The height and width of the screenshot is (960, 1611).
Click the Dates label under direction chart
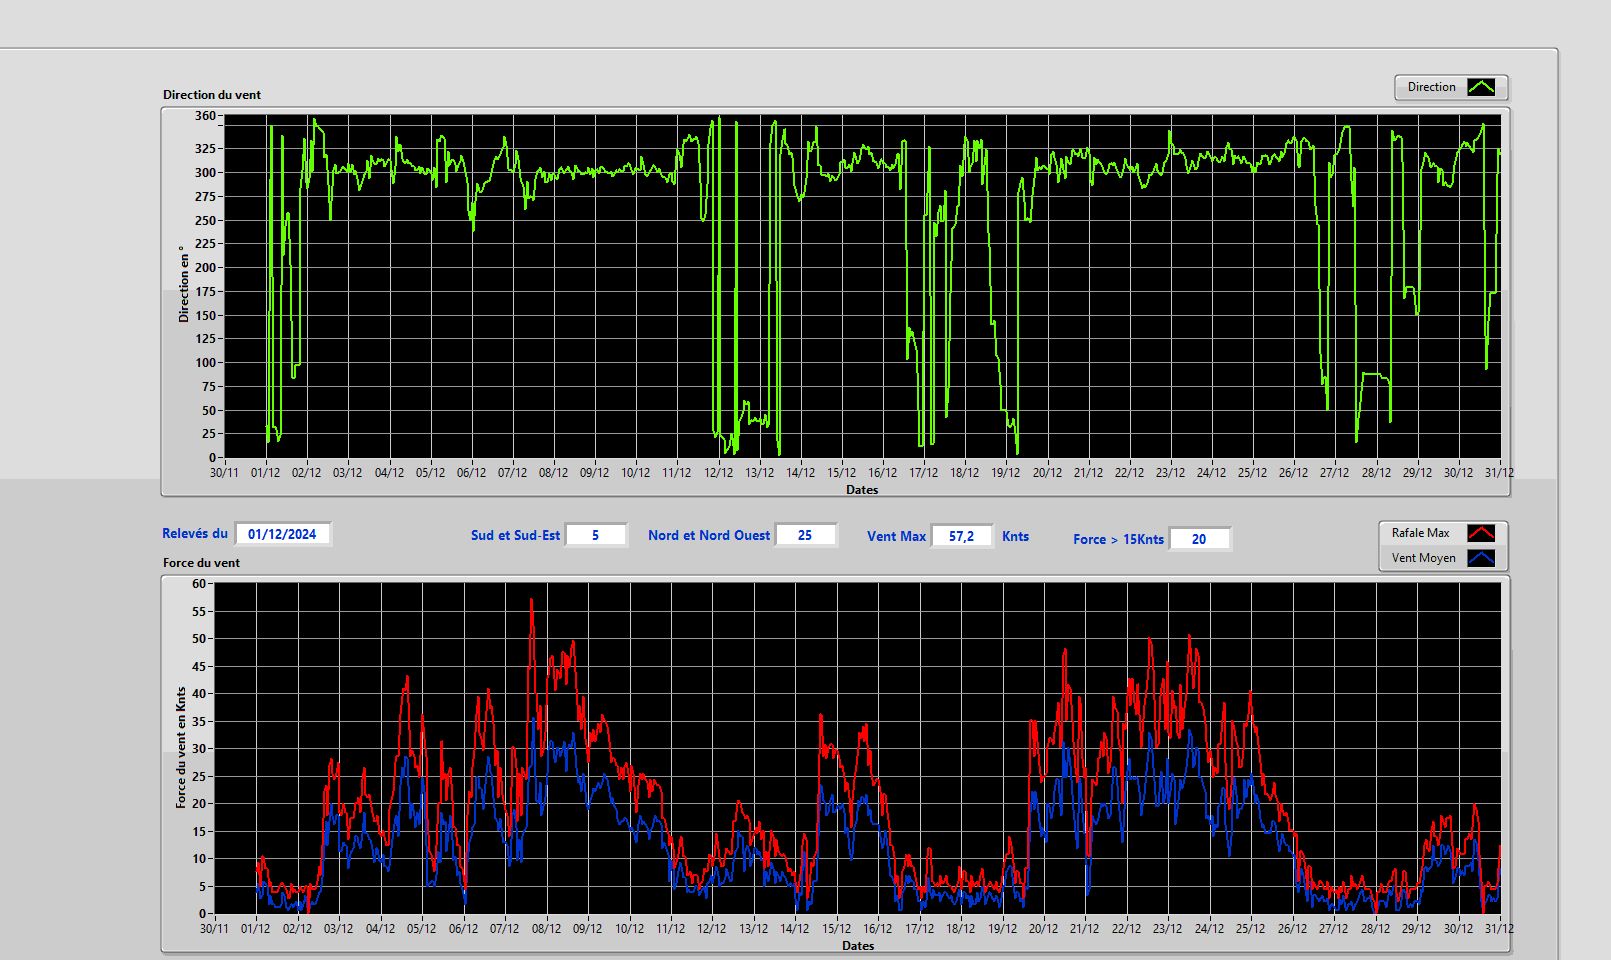pyautogui.click(x=862, y=490)
